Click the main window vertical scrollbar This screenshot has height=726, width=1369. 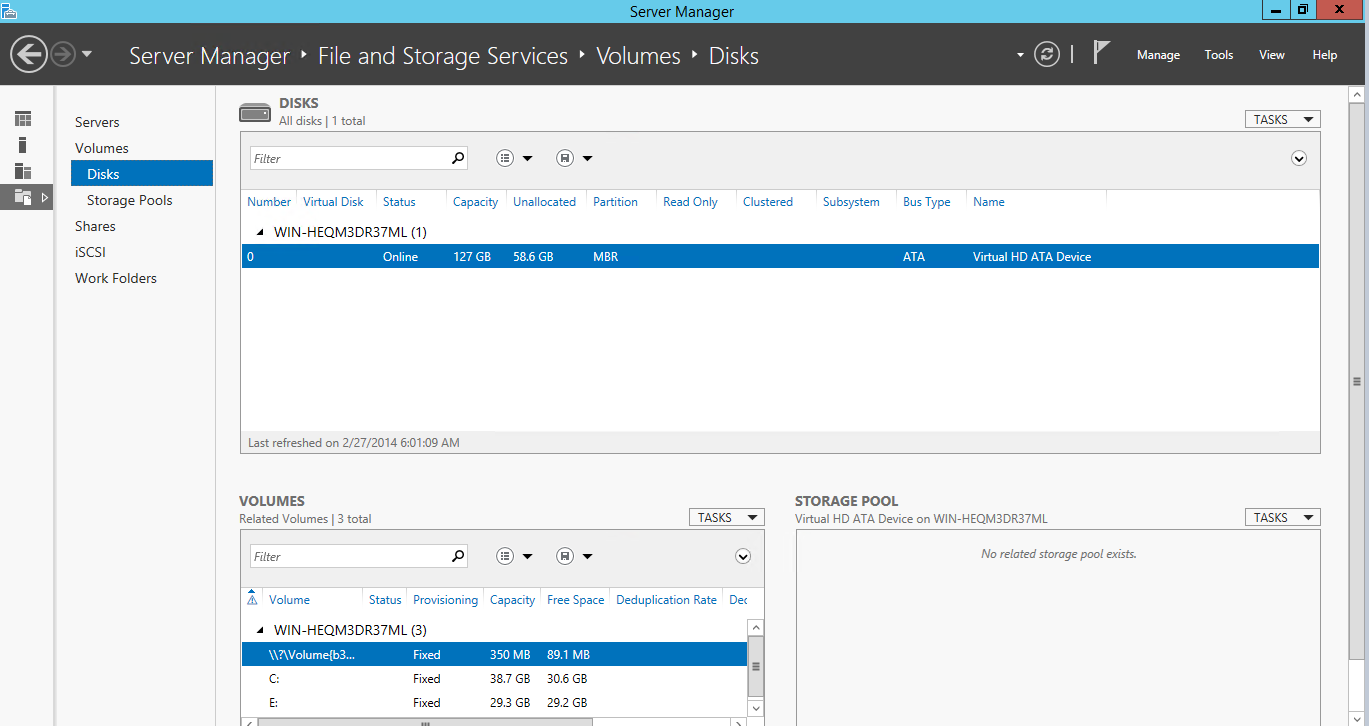(1357, 381)
